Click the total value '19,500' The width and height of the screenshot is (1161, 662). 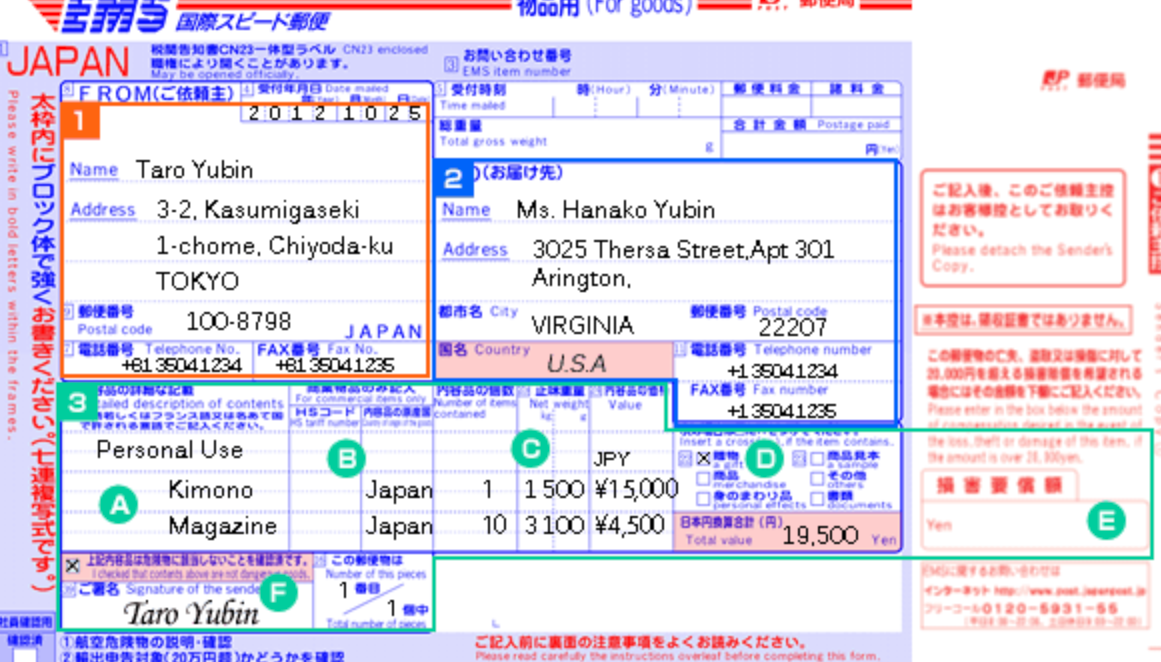(x=820, y=535)
